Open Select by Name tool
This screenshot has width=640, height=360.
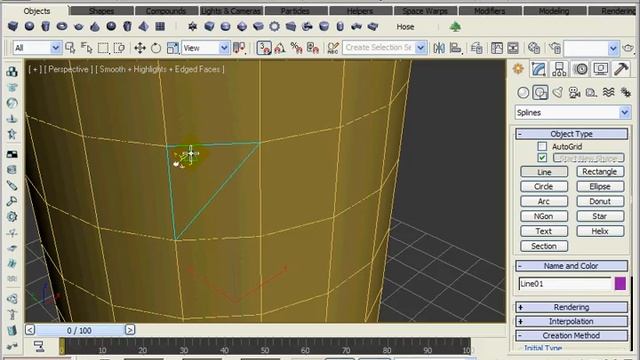pos(87,48)
